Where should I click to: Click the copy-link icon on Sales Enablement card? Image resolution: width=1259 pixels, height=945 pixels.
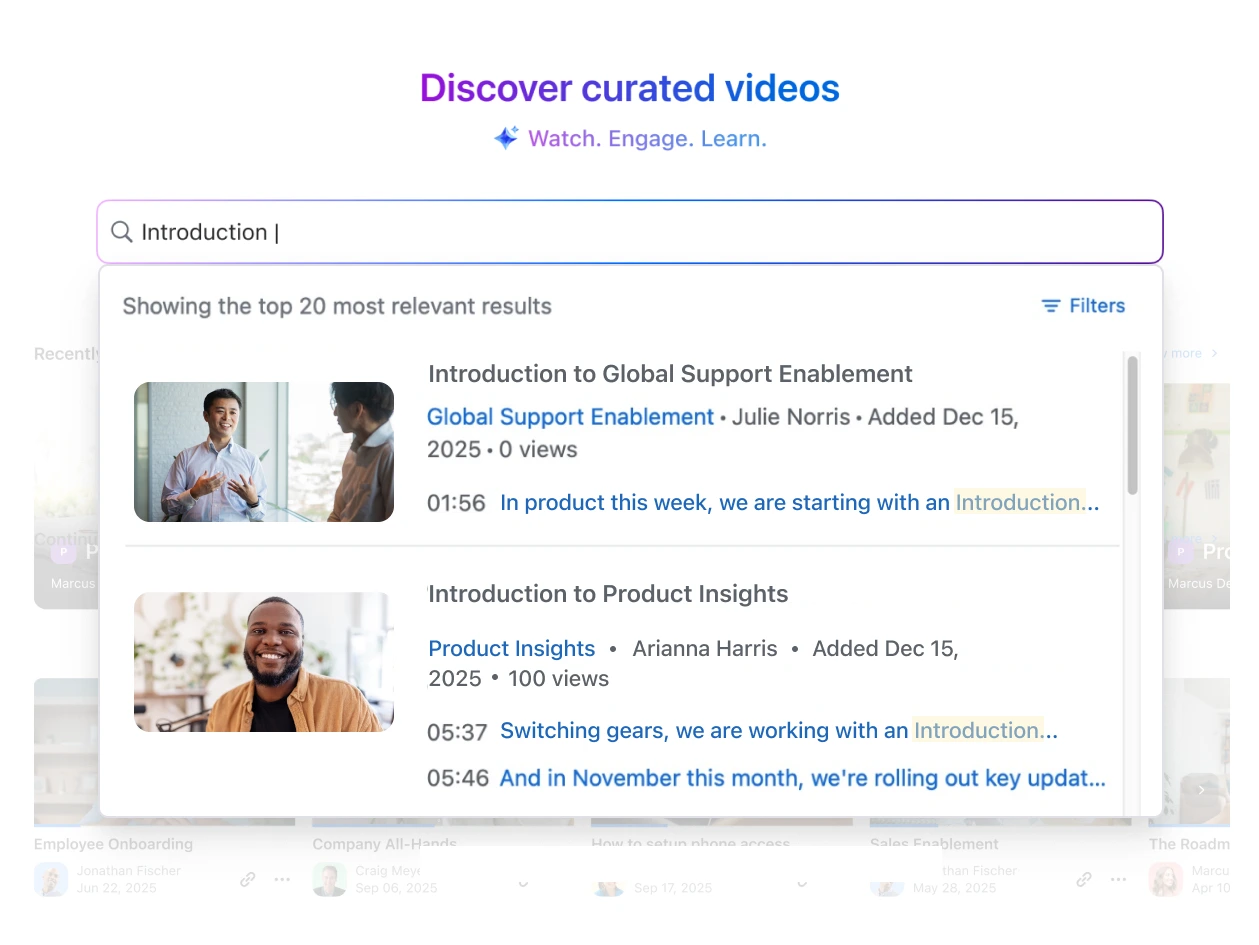[x=1083, y=879]
